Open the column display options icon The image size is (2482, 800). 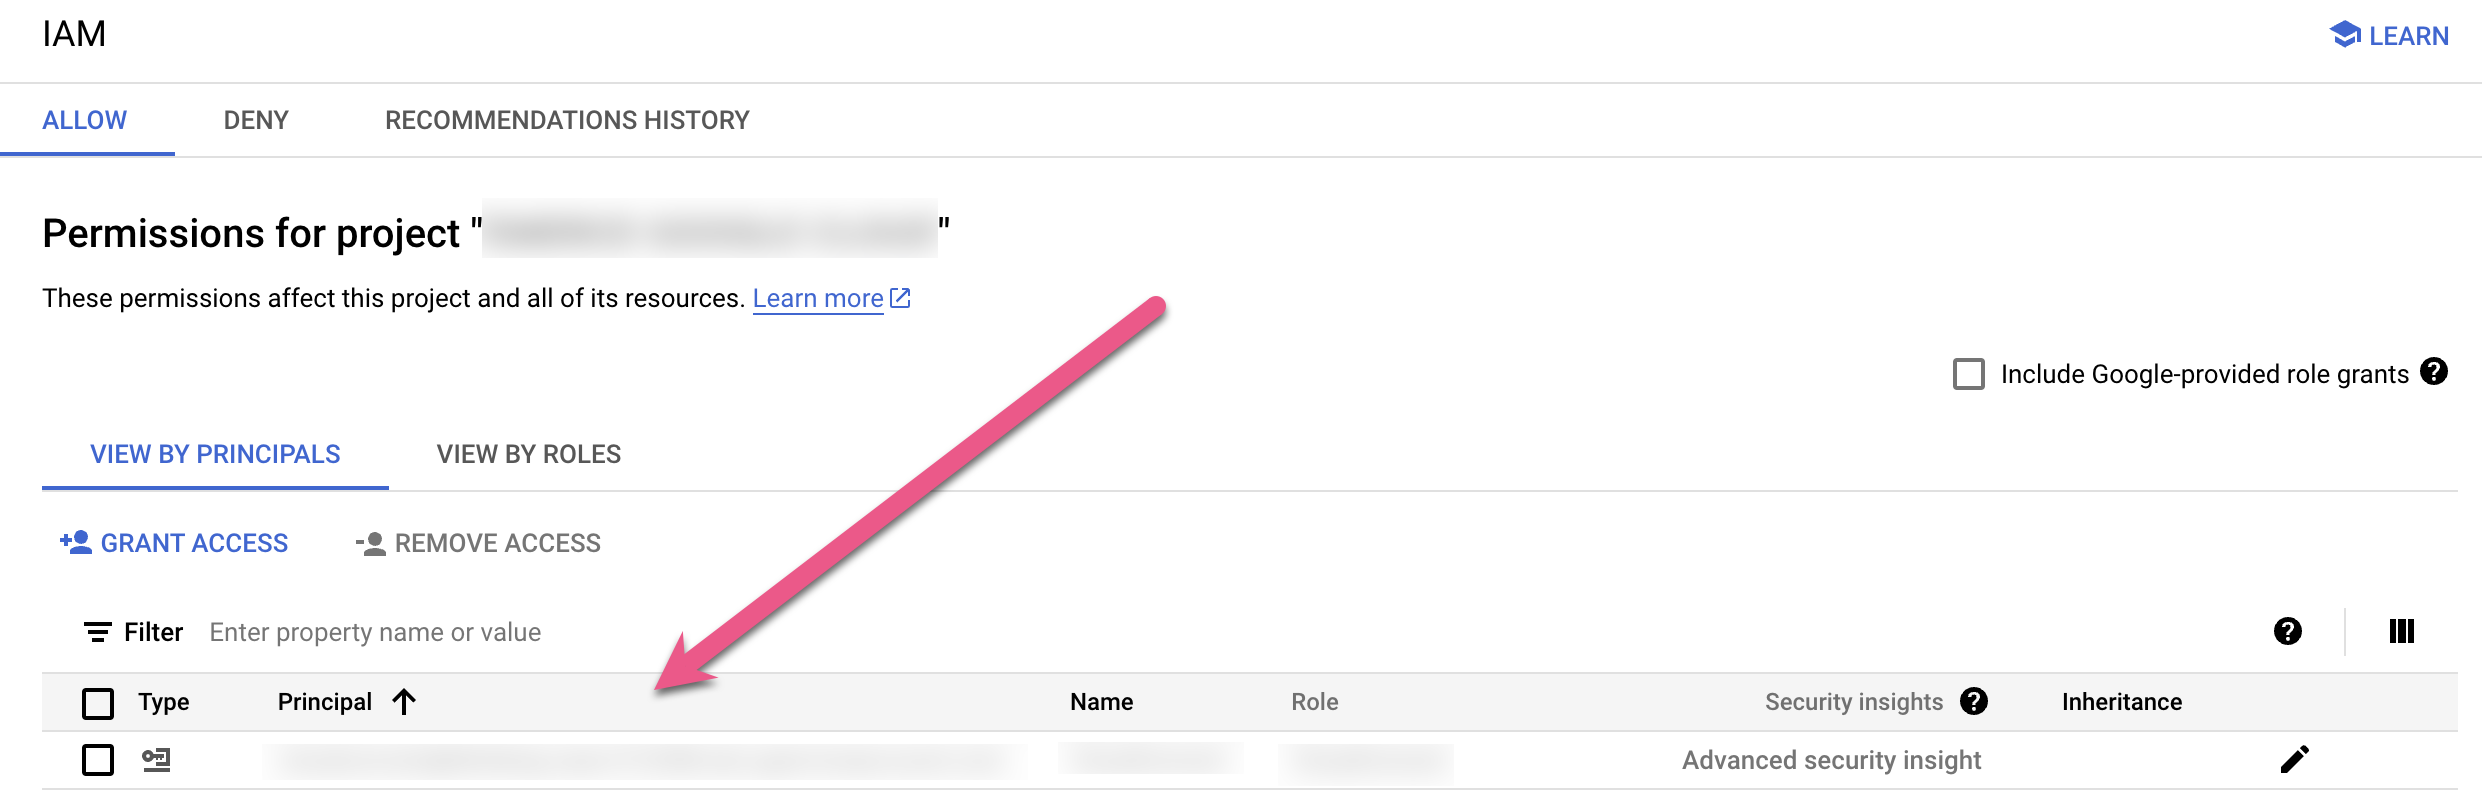point(2402,631)
